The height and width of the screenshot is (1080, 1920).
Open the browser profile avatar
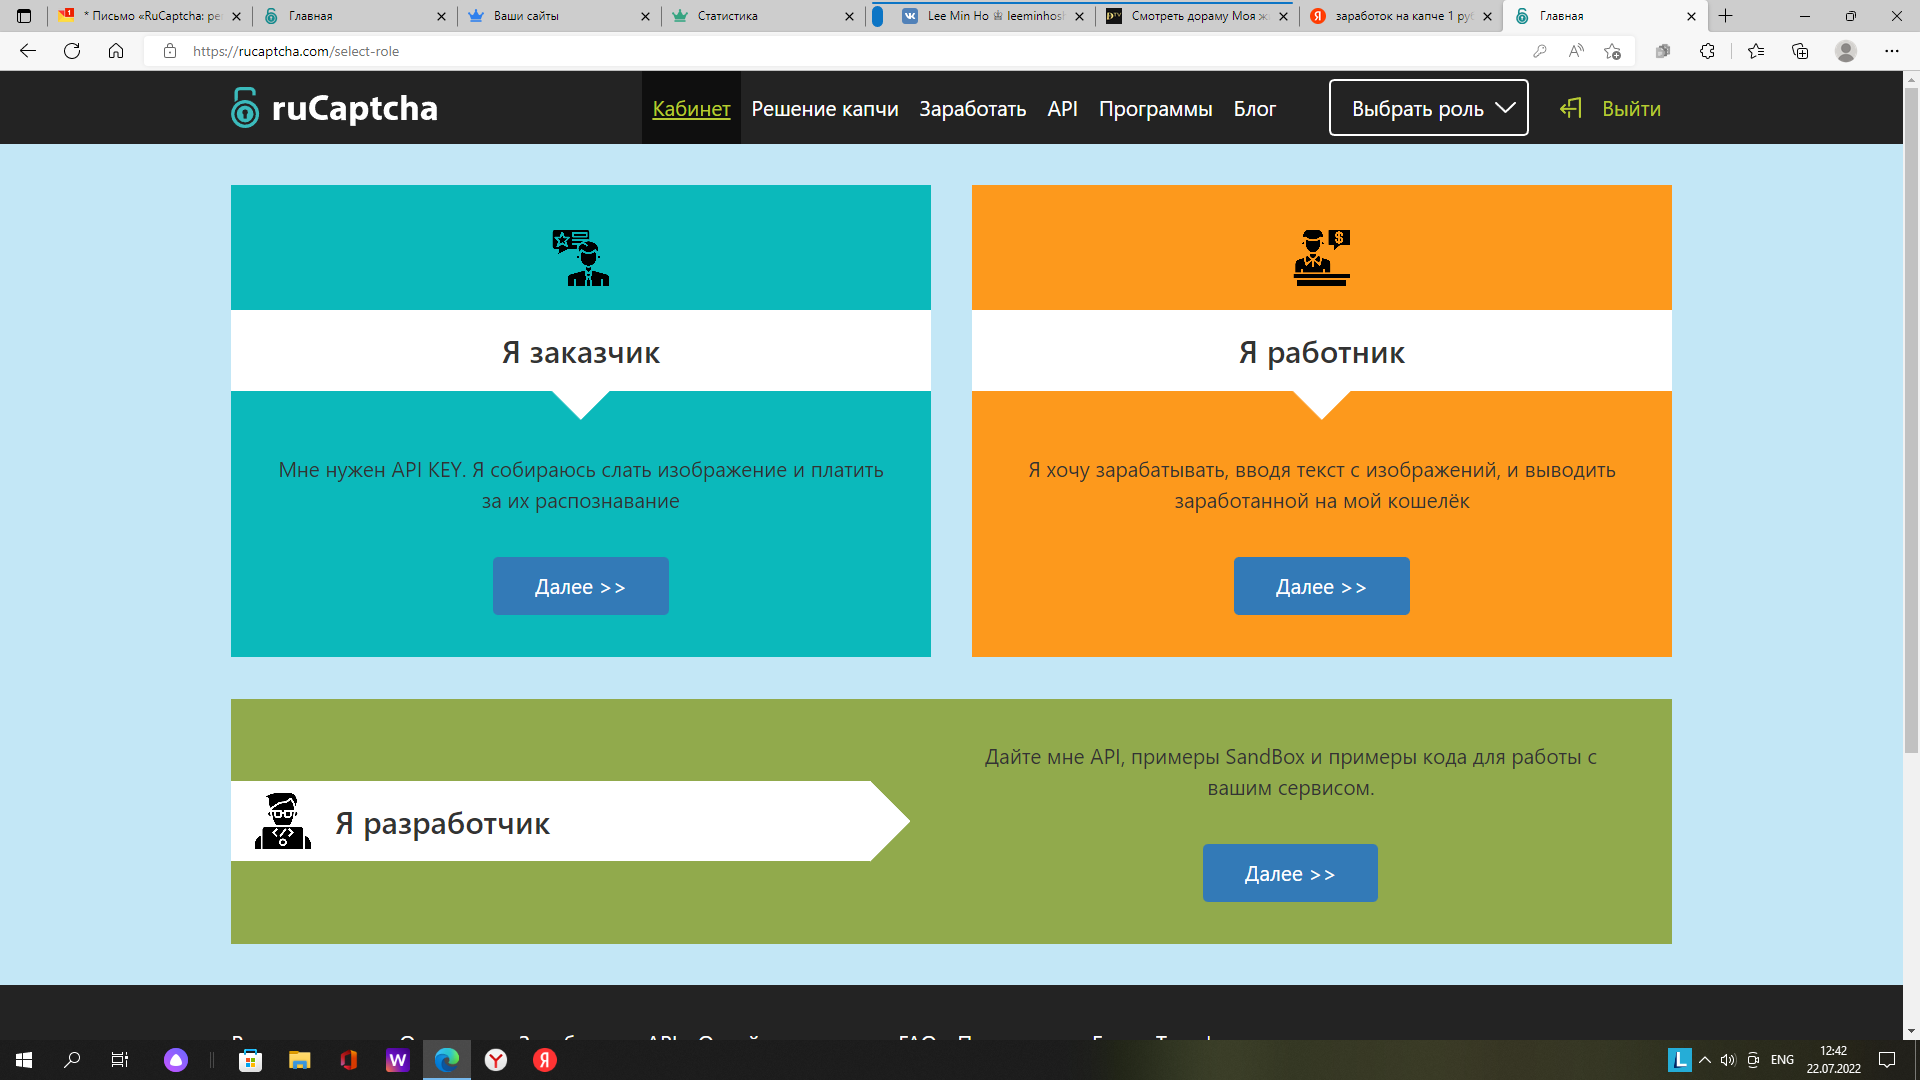coord(1846,51)
